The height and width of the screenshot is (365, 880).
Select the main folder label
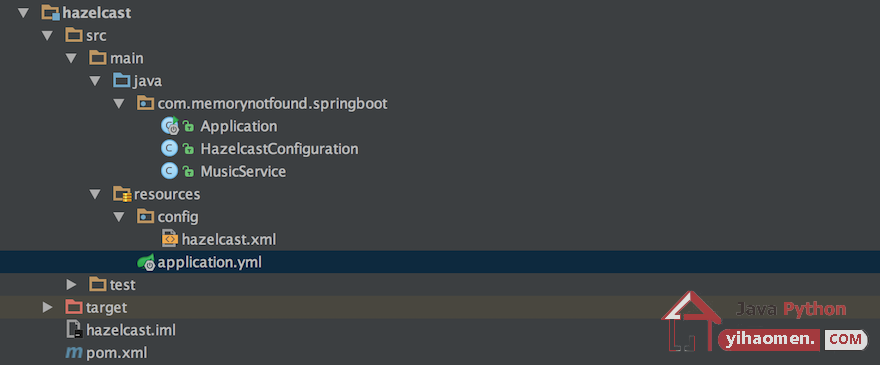click(x=126, y=58)
